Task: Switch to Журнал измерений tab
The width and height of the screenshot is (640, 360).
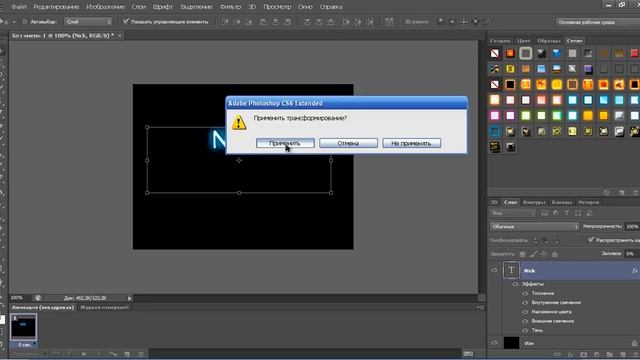Action: (x=104, y=307)
